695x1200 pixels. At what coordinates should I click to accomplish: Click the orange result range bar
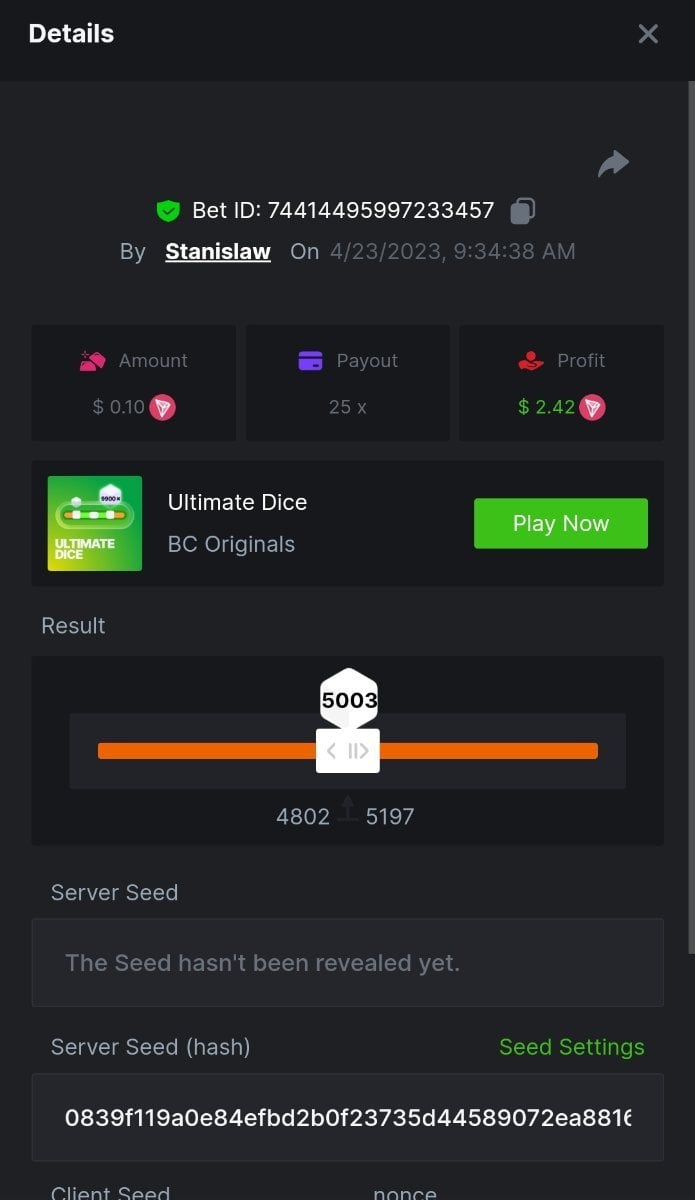click(348, 751)
